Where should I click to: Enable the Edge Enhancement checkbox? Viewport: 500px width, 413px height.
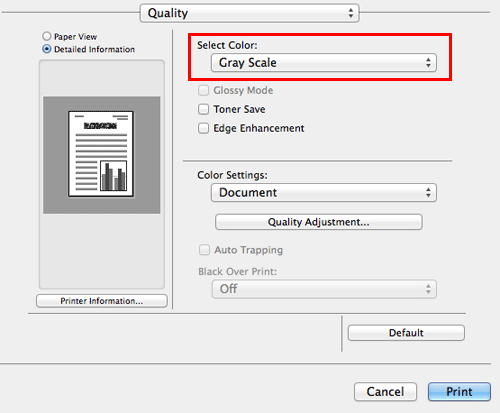[x=203, y=128]
